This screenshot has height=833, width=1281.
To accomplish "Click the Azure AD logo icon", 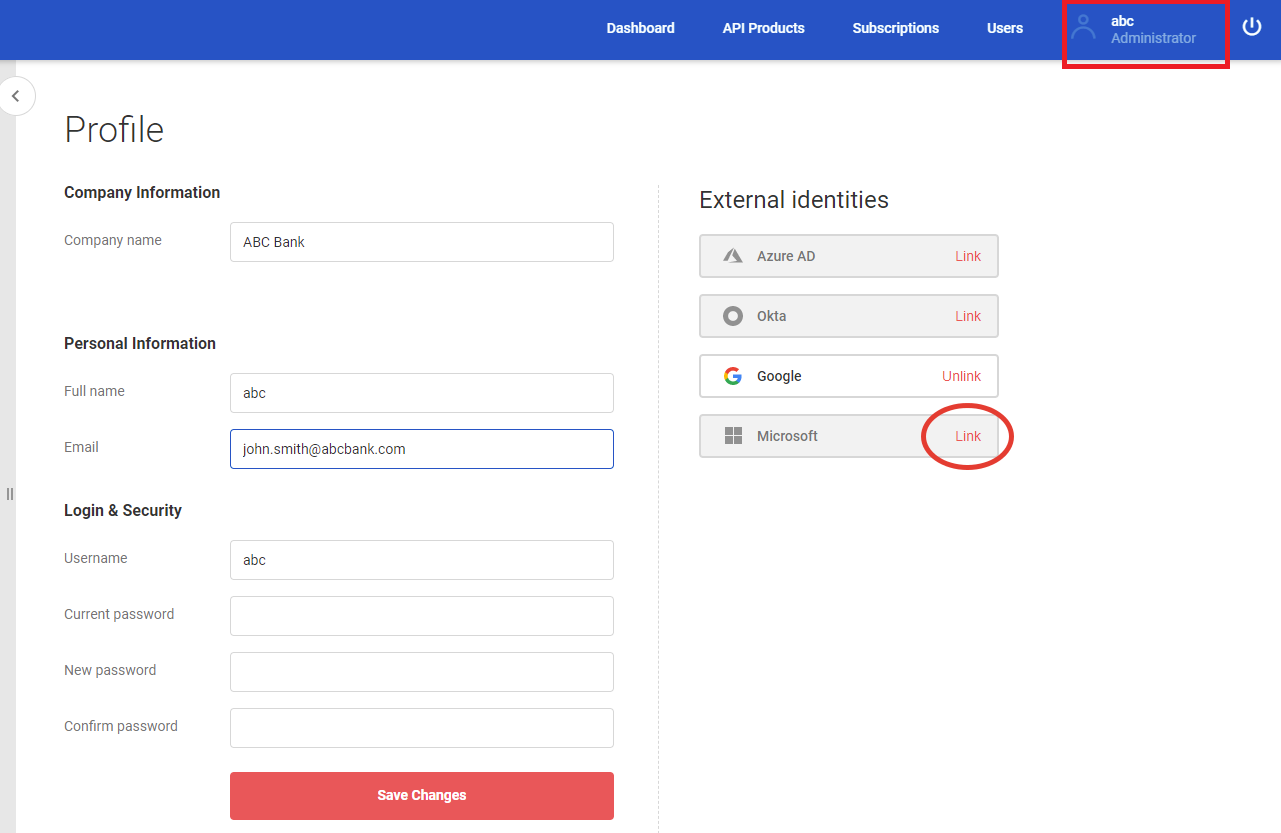I will tap(733, 256).
